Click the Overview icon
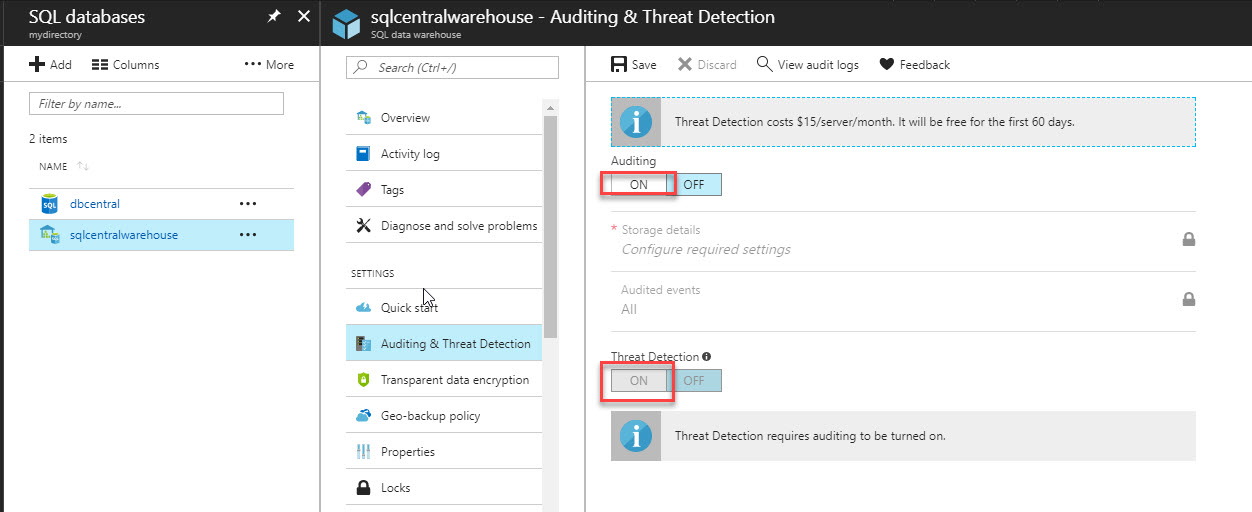The image size is (1252, 512). (363, 118)
